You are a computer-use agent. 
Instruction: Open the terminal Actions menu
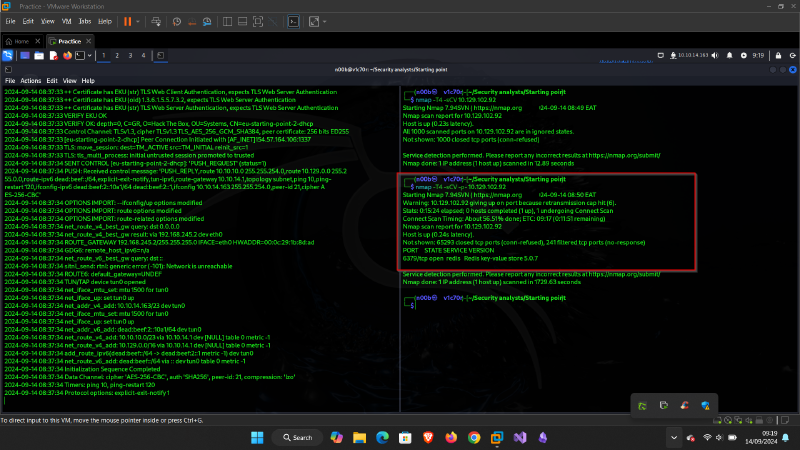31,80
